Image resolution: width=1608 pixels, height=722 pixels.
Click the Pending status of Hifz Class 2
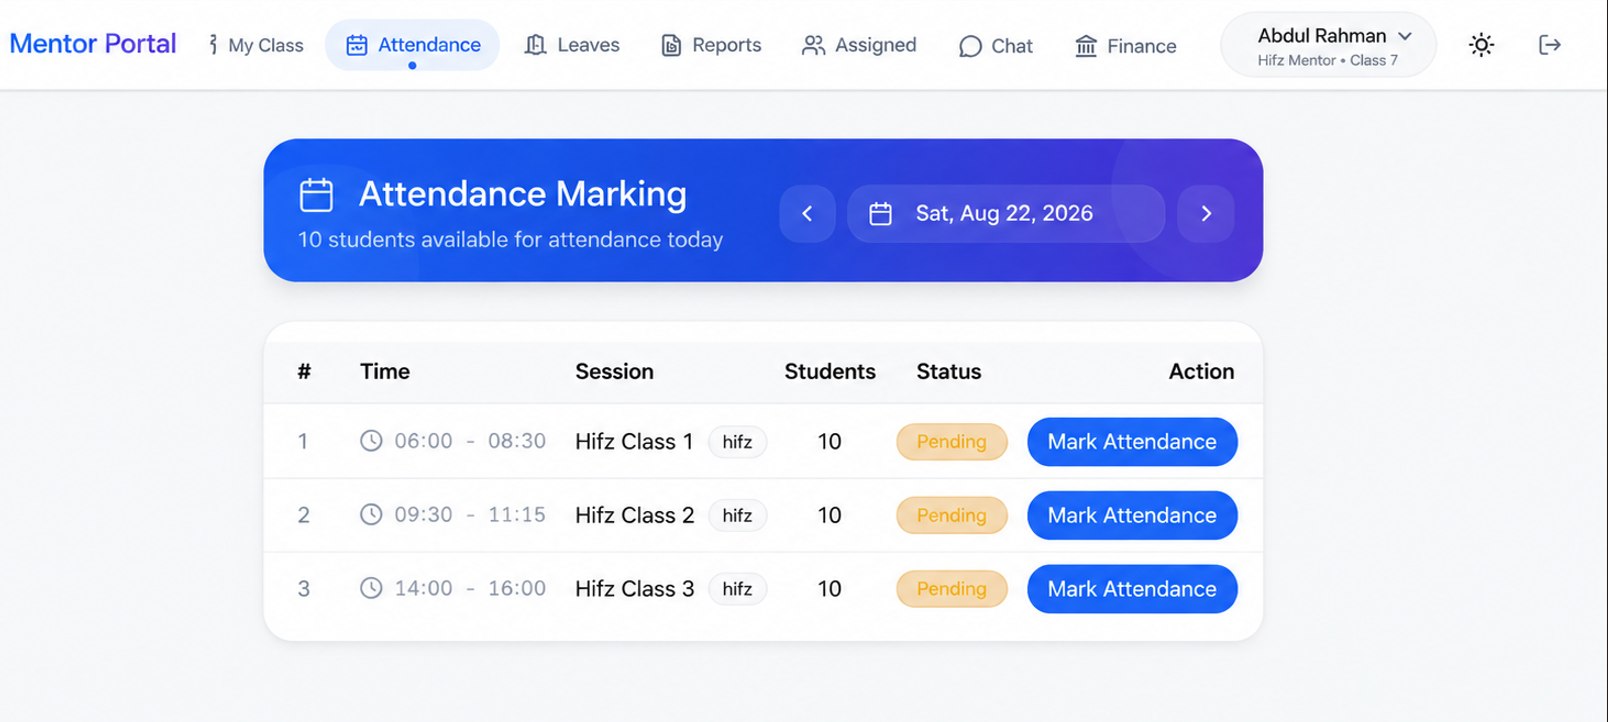[951, 515]
